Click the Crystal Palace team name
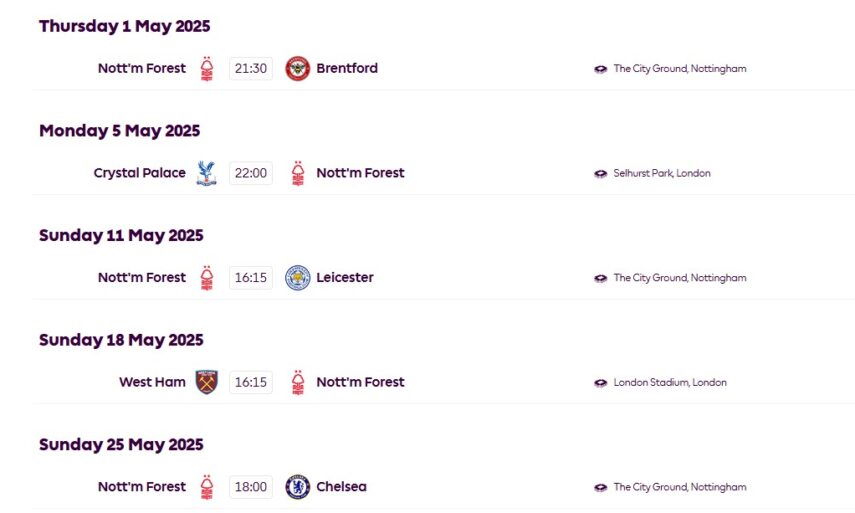This screenshot has width=855, height=513. tap(139, 173)
